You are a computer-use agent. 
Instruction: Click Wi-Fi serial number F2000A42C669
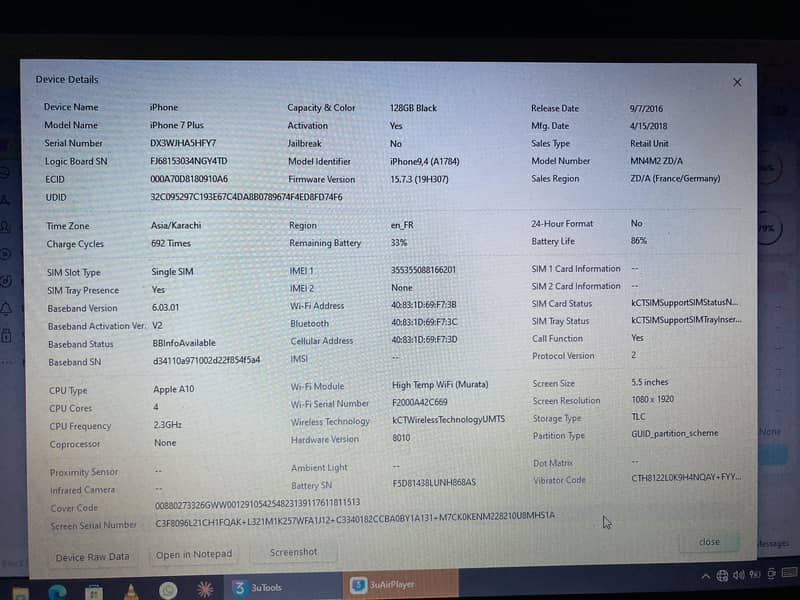pyautogui.click(x=419, y=402)
